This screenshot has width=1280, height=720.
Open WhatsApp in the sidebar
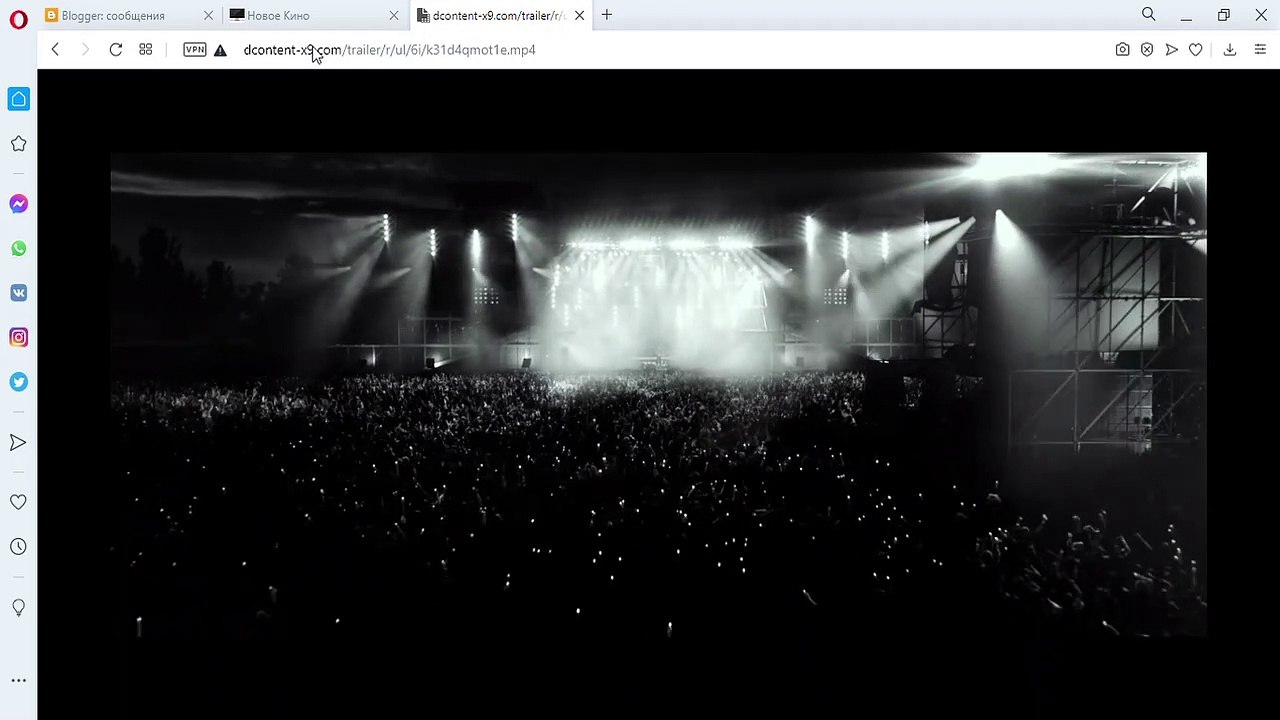[x=19, y=249]
